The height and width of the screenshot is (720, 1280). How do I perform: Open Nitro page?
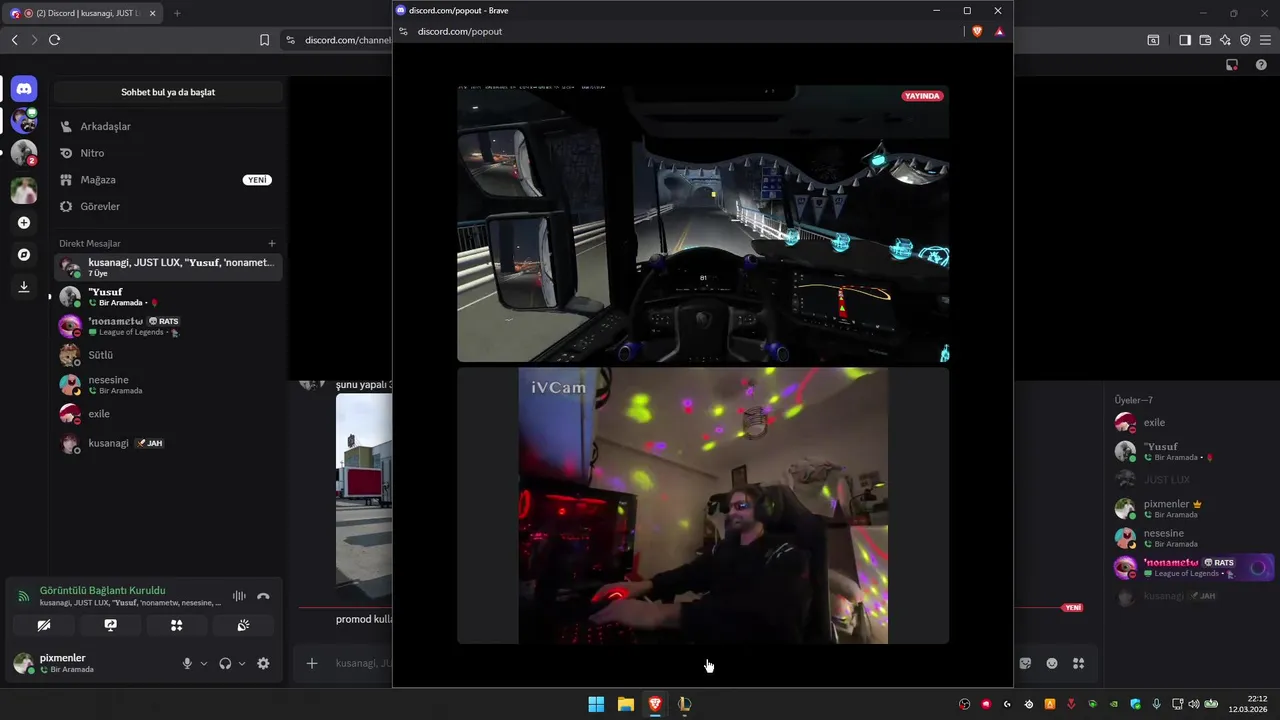[168, 153]
